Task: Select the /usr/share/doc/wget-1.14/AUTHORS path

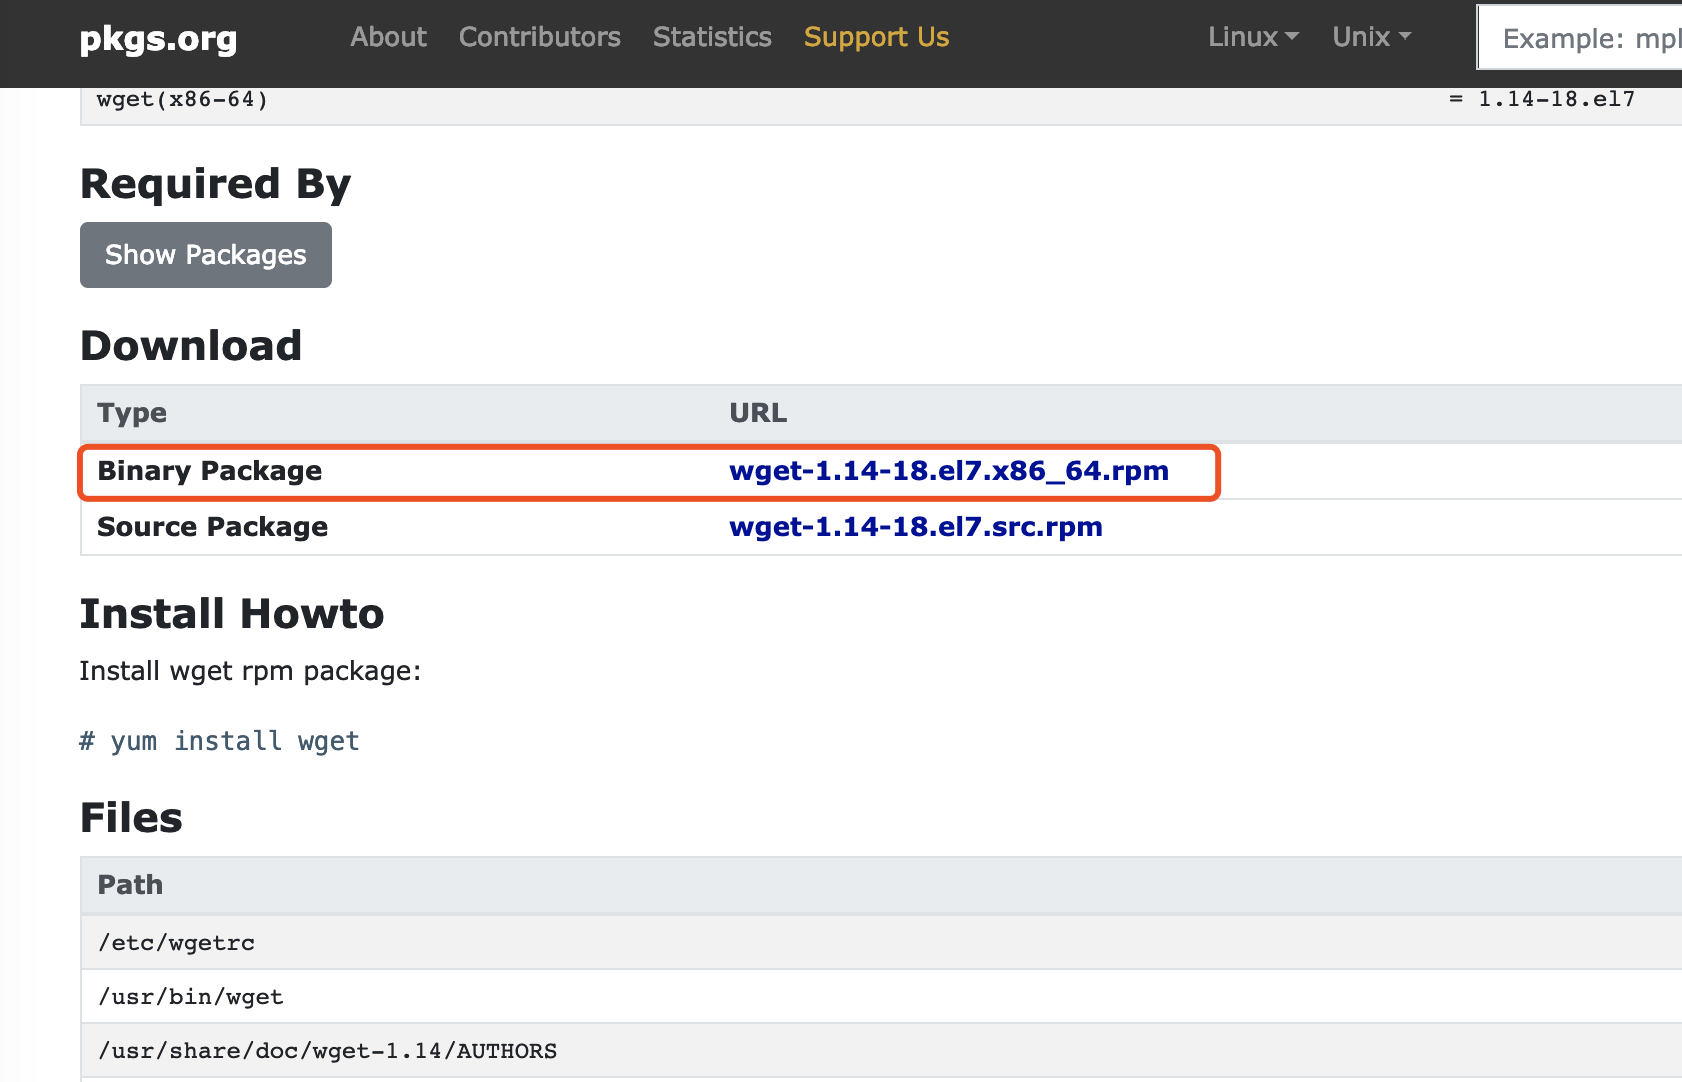Action: [x=327, y=1051]
